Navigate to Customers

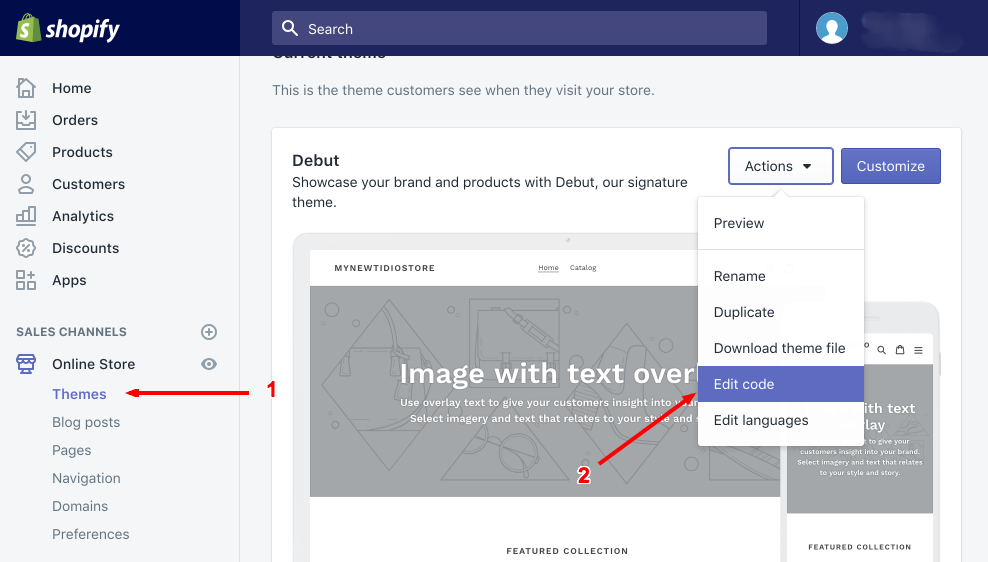(89, 185)
